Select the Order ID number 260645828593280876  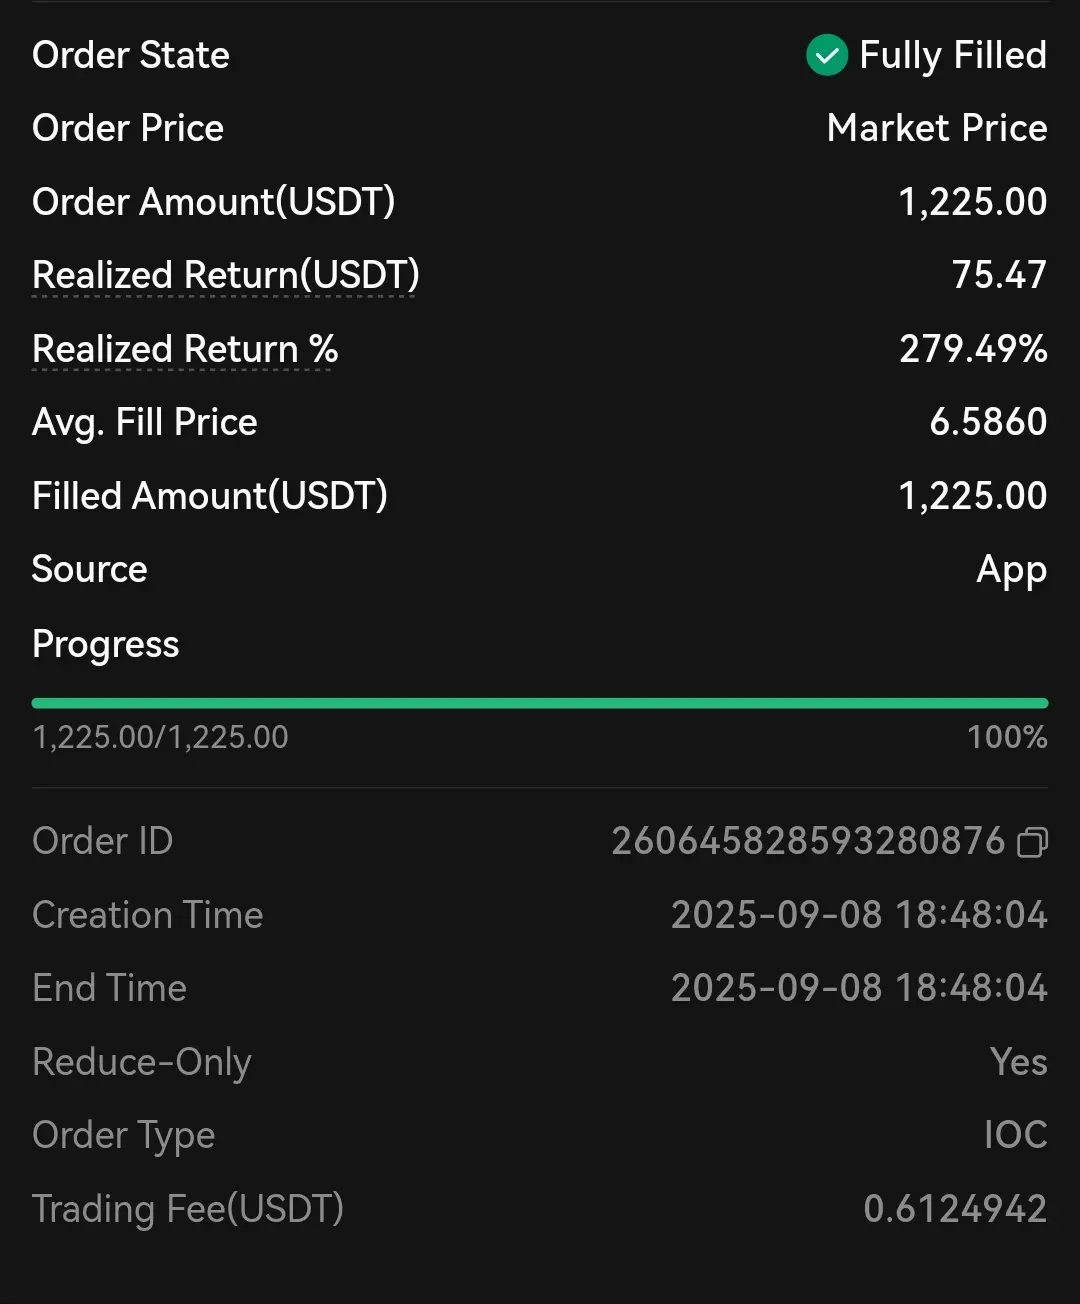pyautogui.click(x=808, y=842)
